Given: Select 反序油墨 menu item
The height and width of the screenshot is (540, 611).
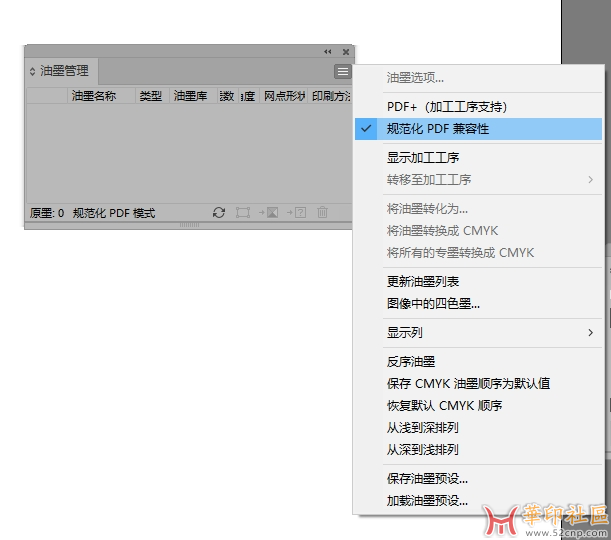Looking at the screenshot, I should [x=479, y=362].
